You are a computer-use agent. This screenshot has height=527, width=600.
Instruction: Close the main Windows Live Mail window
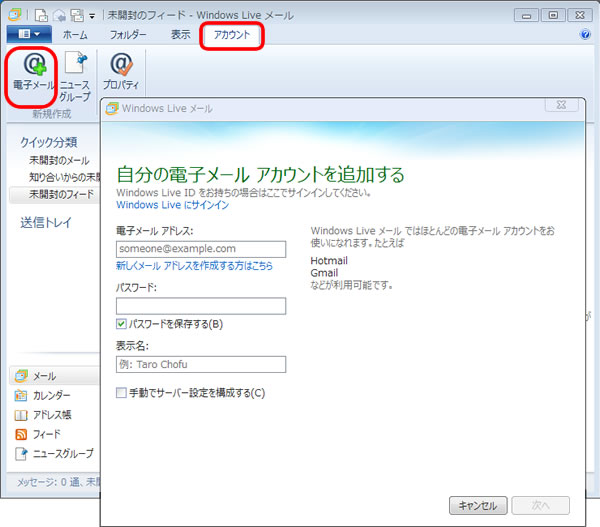pyautogui.click(x=580, y=16)
